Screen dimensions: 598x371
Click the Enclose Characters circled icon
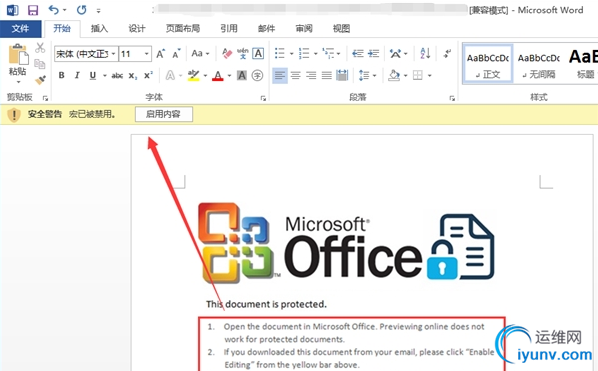click(x=257, y=75)
